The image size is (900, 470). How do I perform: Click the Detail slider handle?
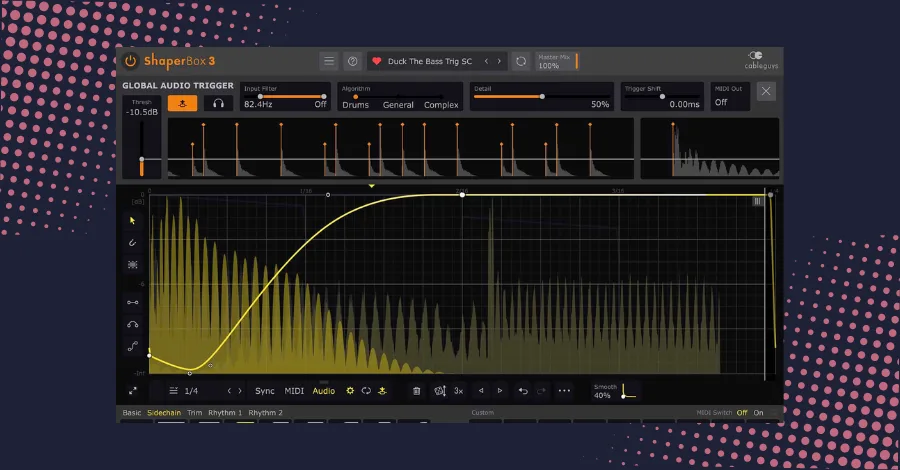coord(542,96)
